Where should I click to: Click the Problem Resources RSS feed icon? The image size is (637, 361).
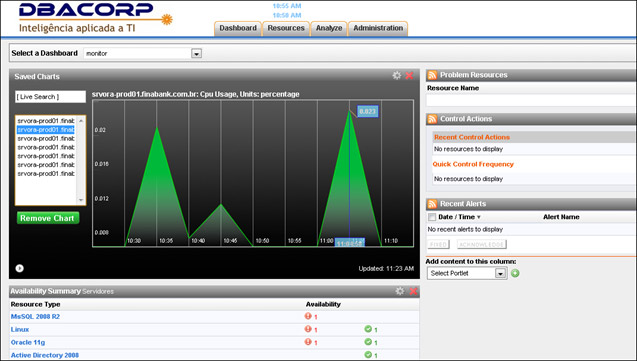[432, 75]
